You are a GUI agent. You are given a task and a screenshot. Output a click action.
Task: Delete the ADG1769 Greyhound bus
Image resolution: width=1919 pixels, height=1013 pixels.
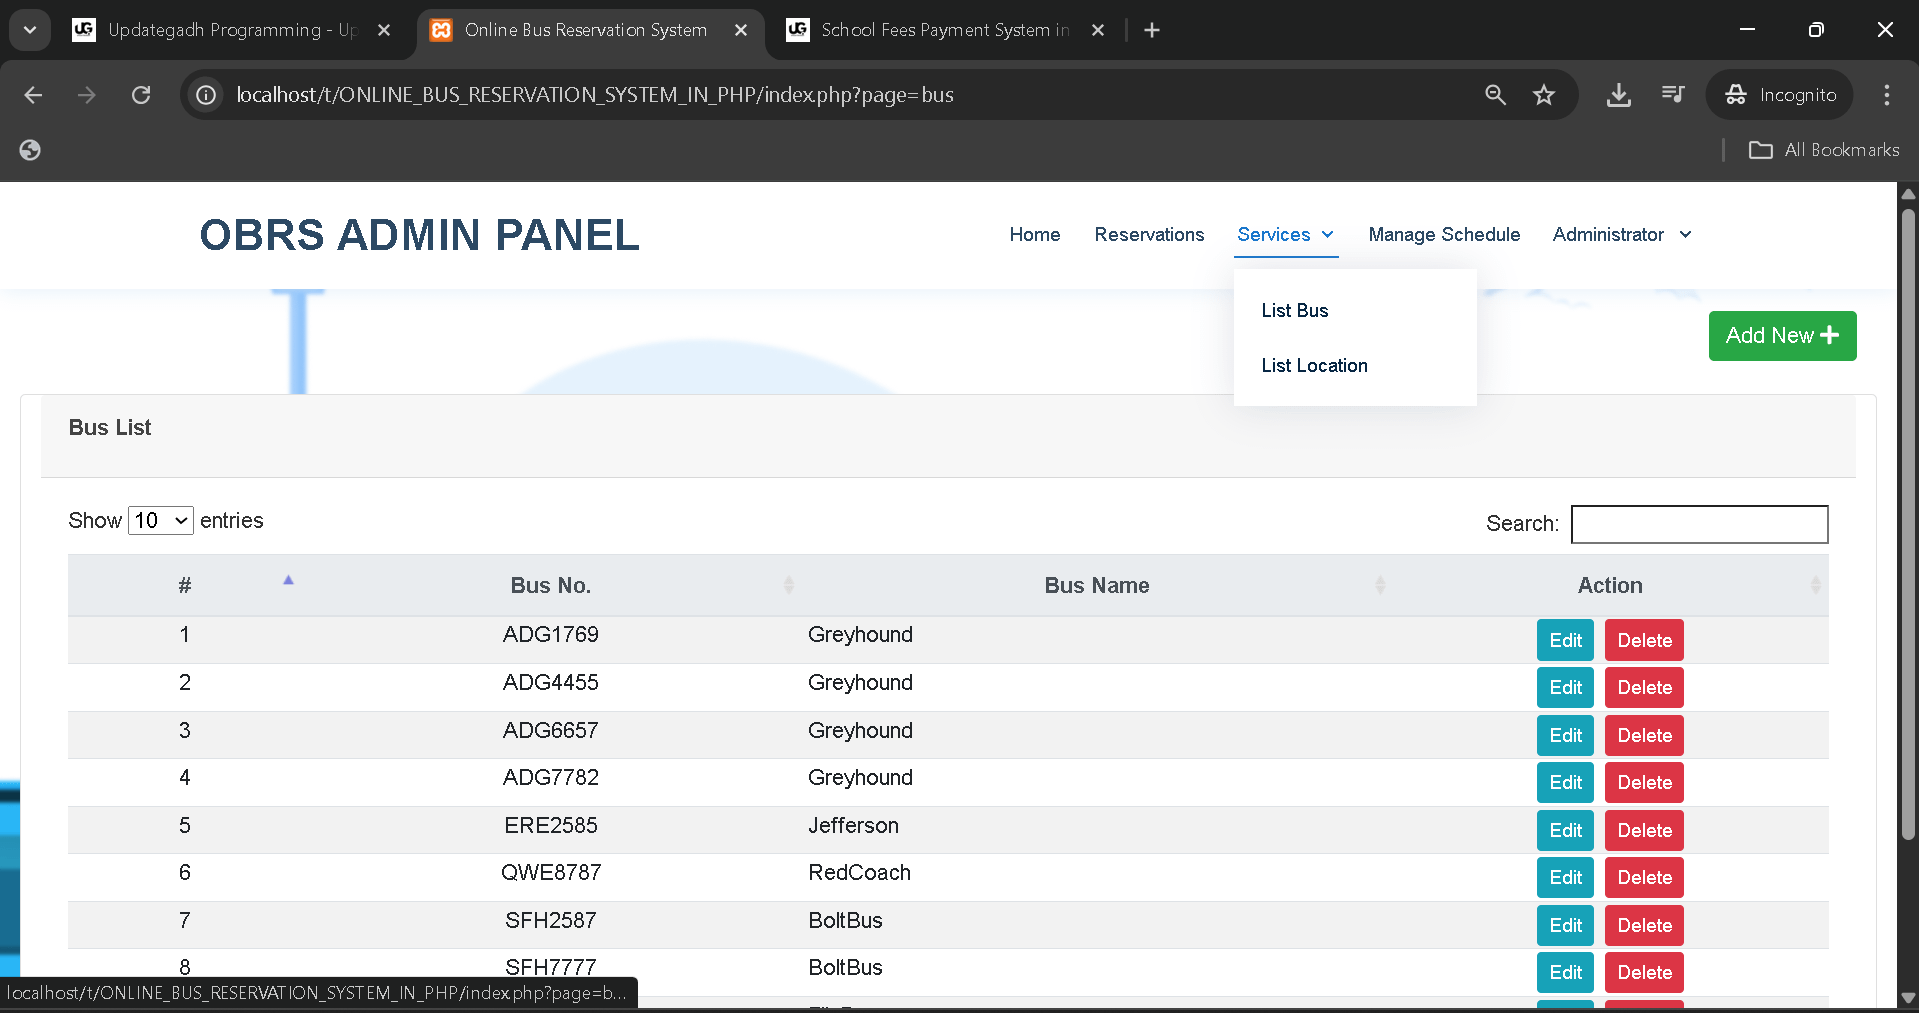[x=1643, y=641]
